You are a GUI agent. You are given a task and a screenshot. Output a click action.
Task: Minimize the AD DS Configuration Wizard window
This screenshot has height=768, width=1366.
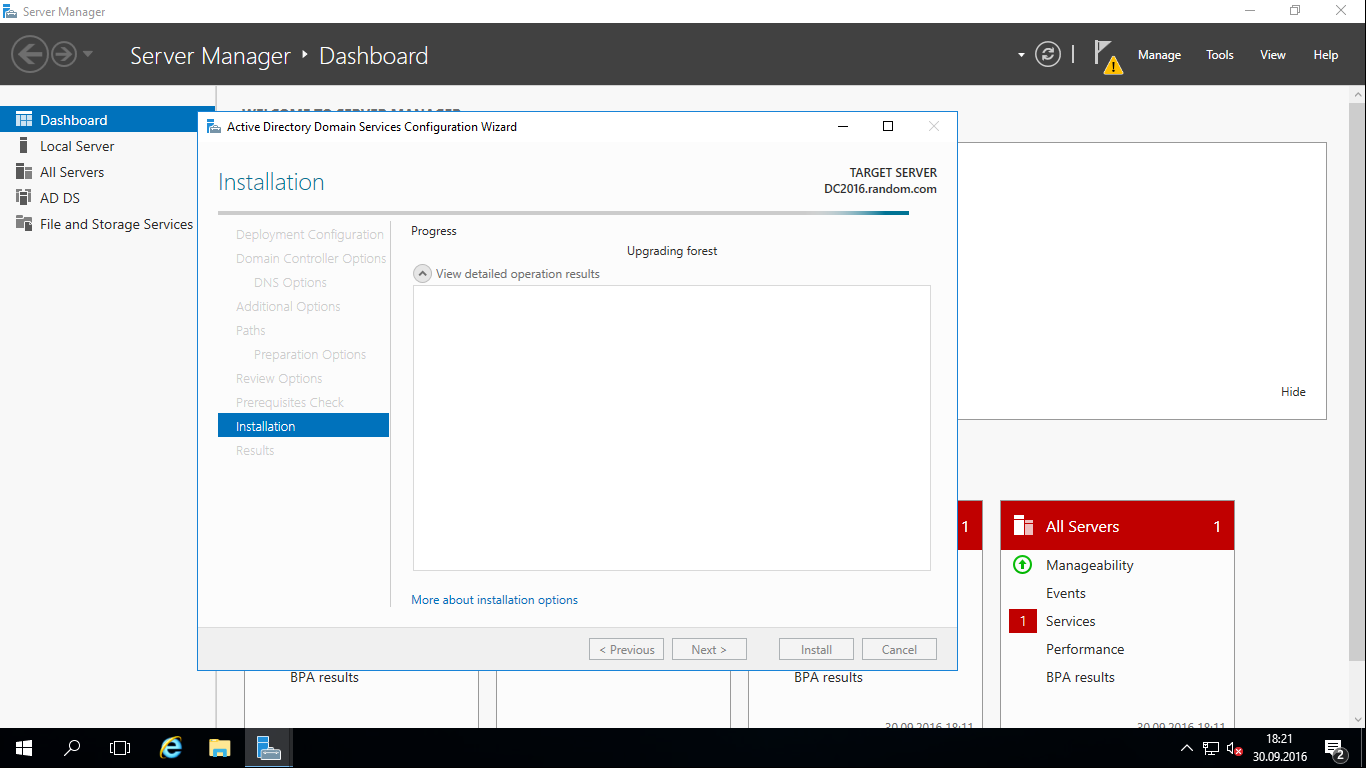[x=843, y=126]
